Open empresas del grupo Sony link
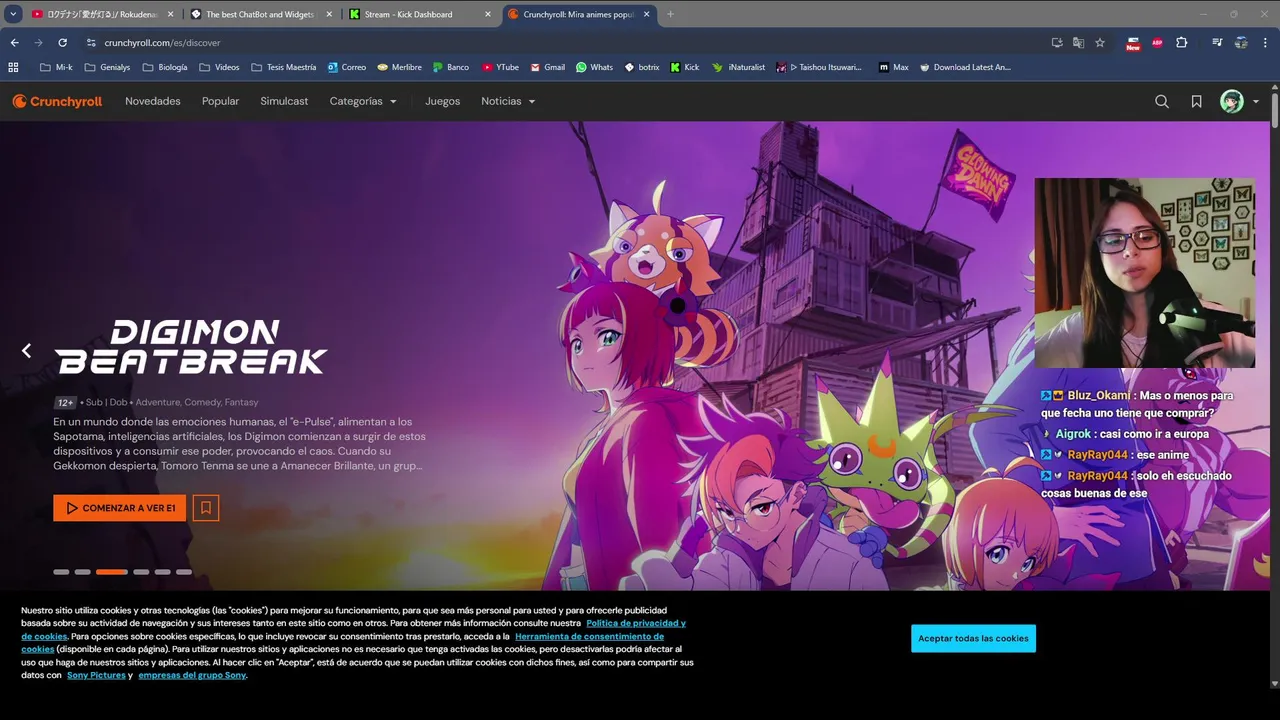This screenshot has height=720, width=1280. click(x=192, y=675)
